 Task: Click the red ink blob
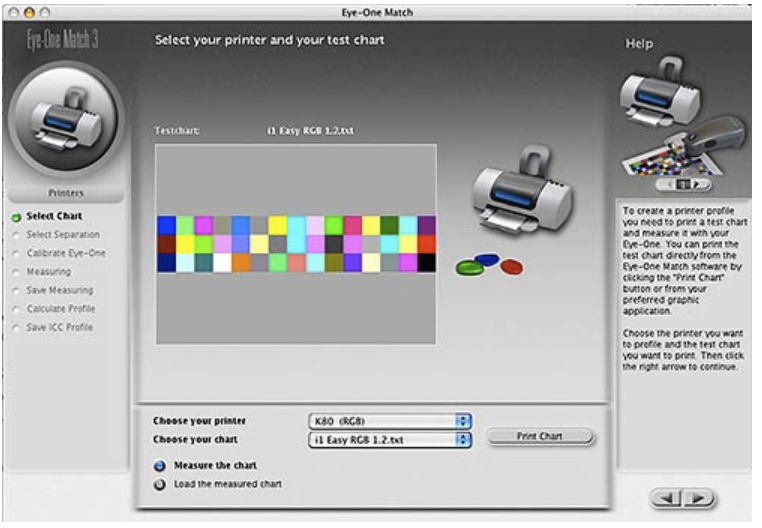[511, 266]
